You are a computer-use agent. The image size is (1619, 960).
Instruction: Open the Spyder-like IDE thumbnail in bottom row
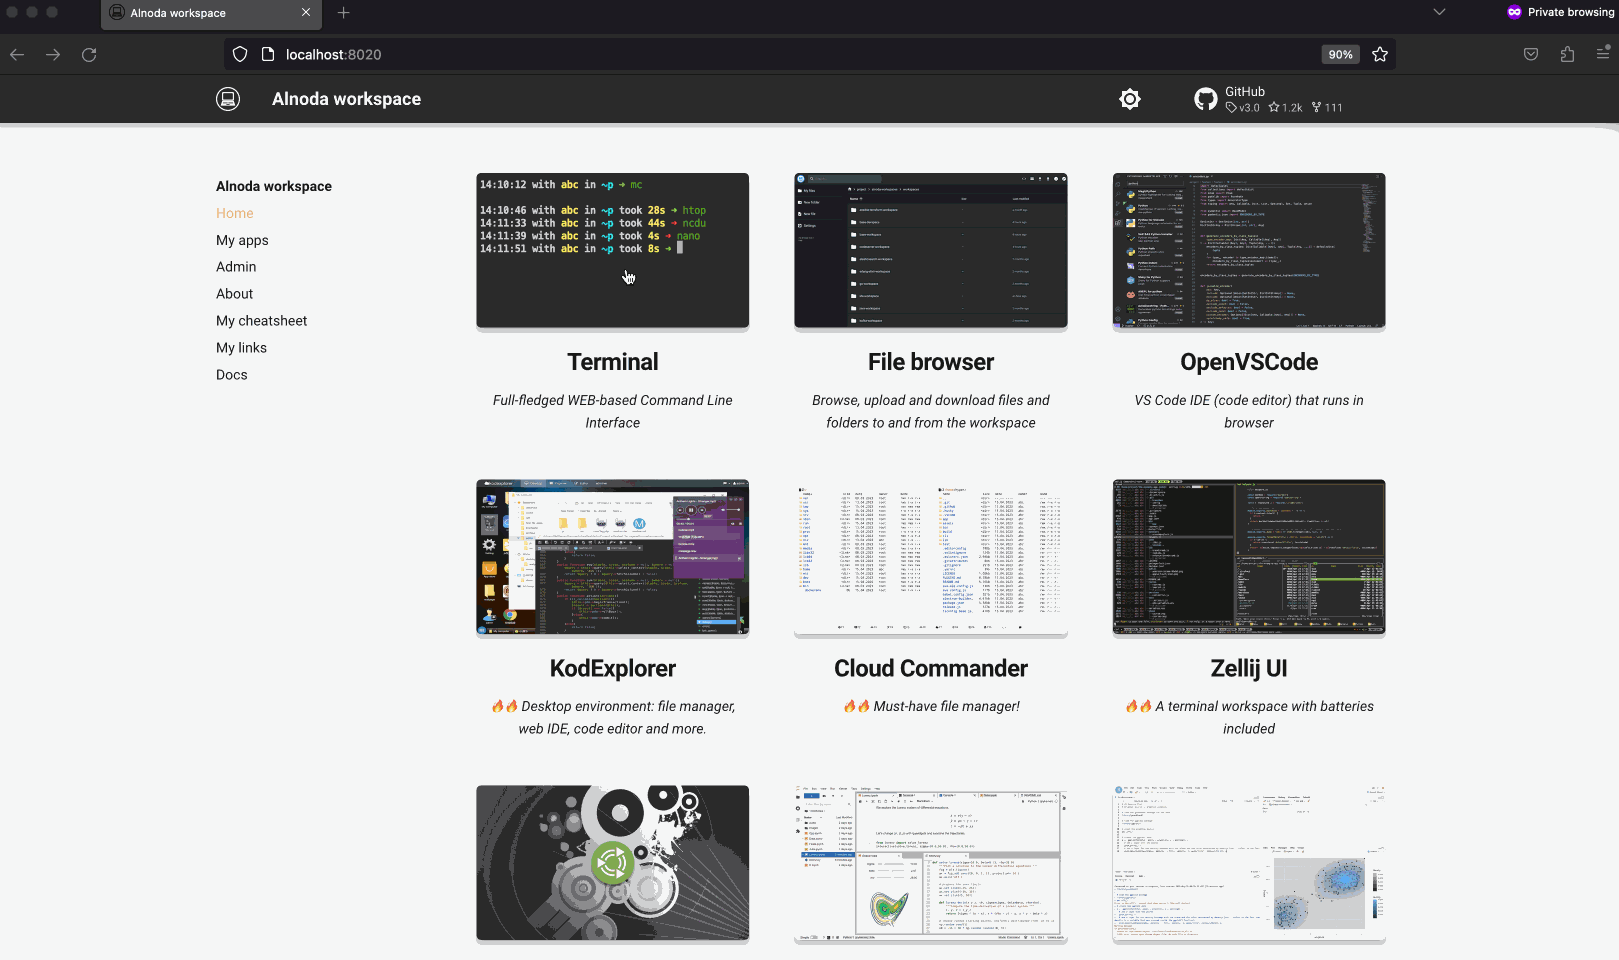click(931, 863)
